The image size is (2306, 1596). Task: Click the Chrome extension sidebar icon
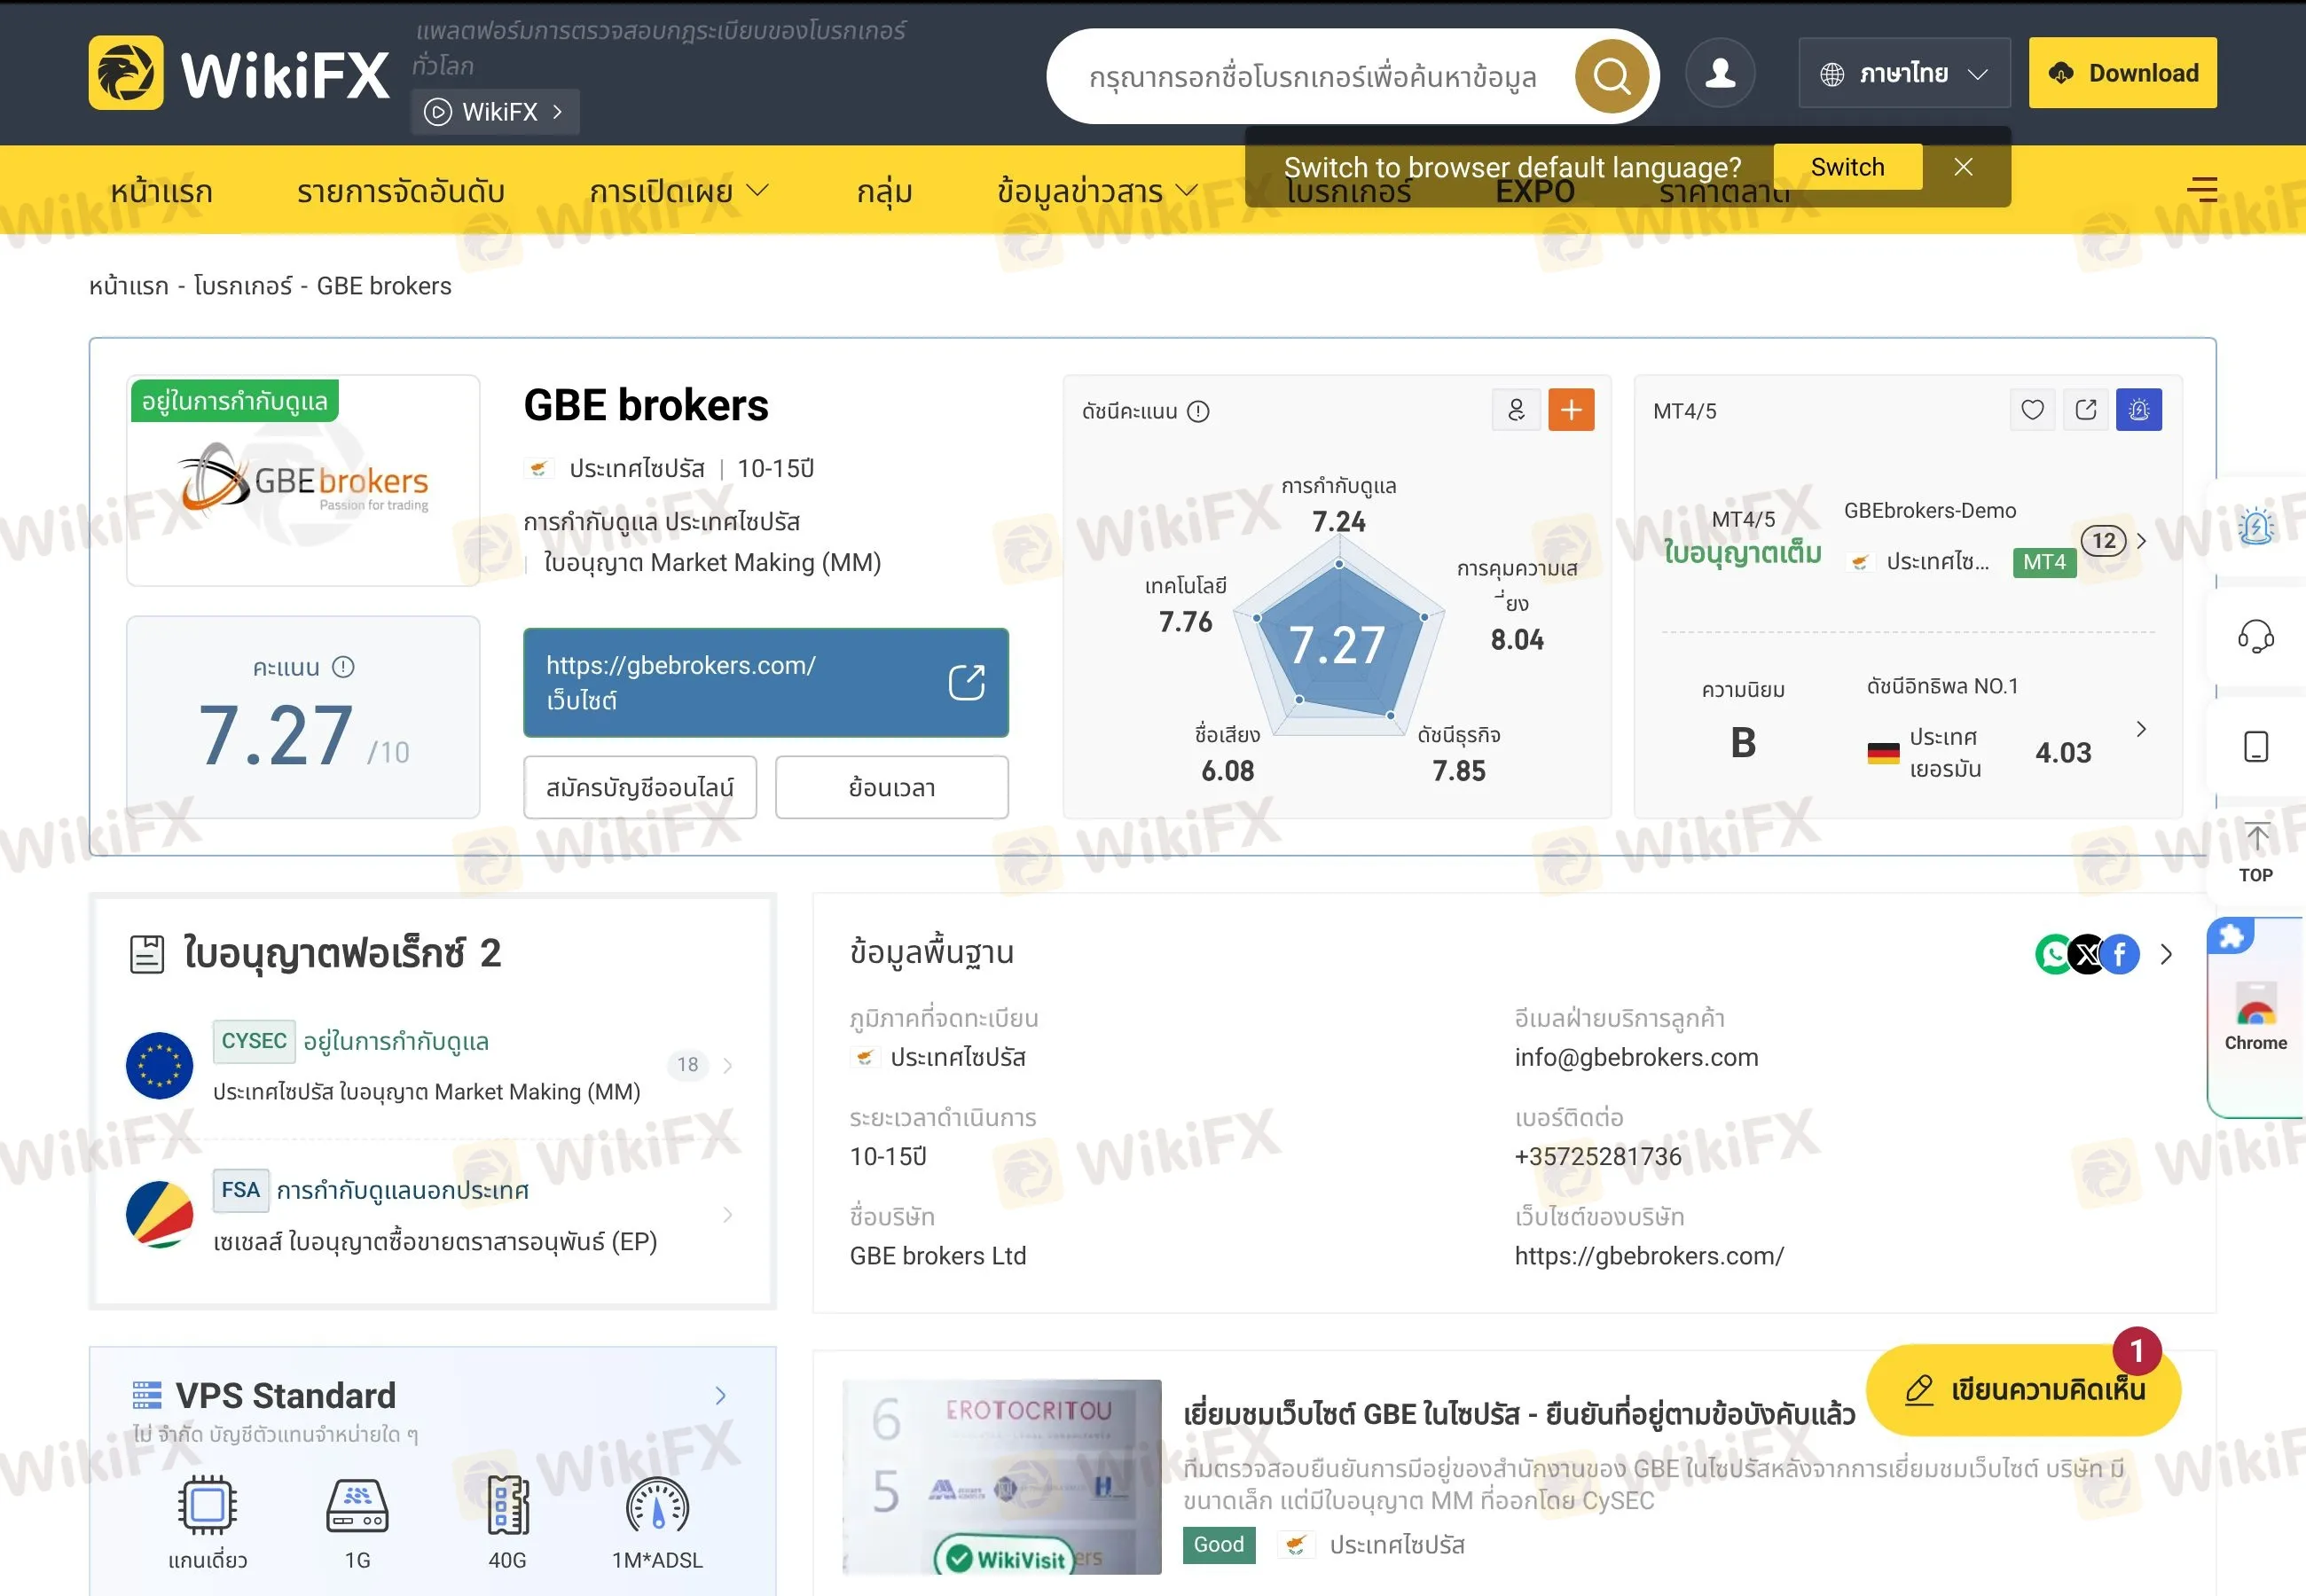pos(2256,1017)
